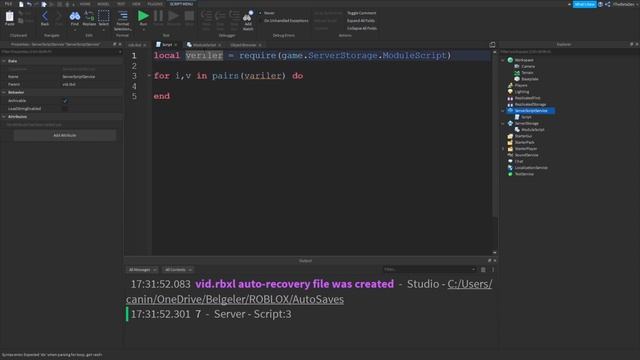Click Toggle Comment action
Screen dimensions: 640x360
[361, 13]
